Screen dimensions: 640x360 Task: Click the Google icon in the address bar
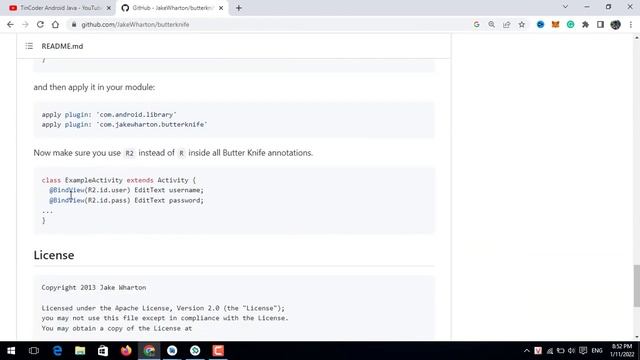pyautogui.click(x=476, y=24)
